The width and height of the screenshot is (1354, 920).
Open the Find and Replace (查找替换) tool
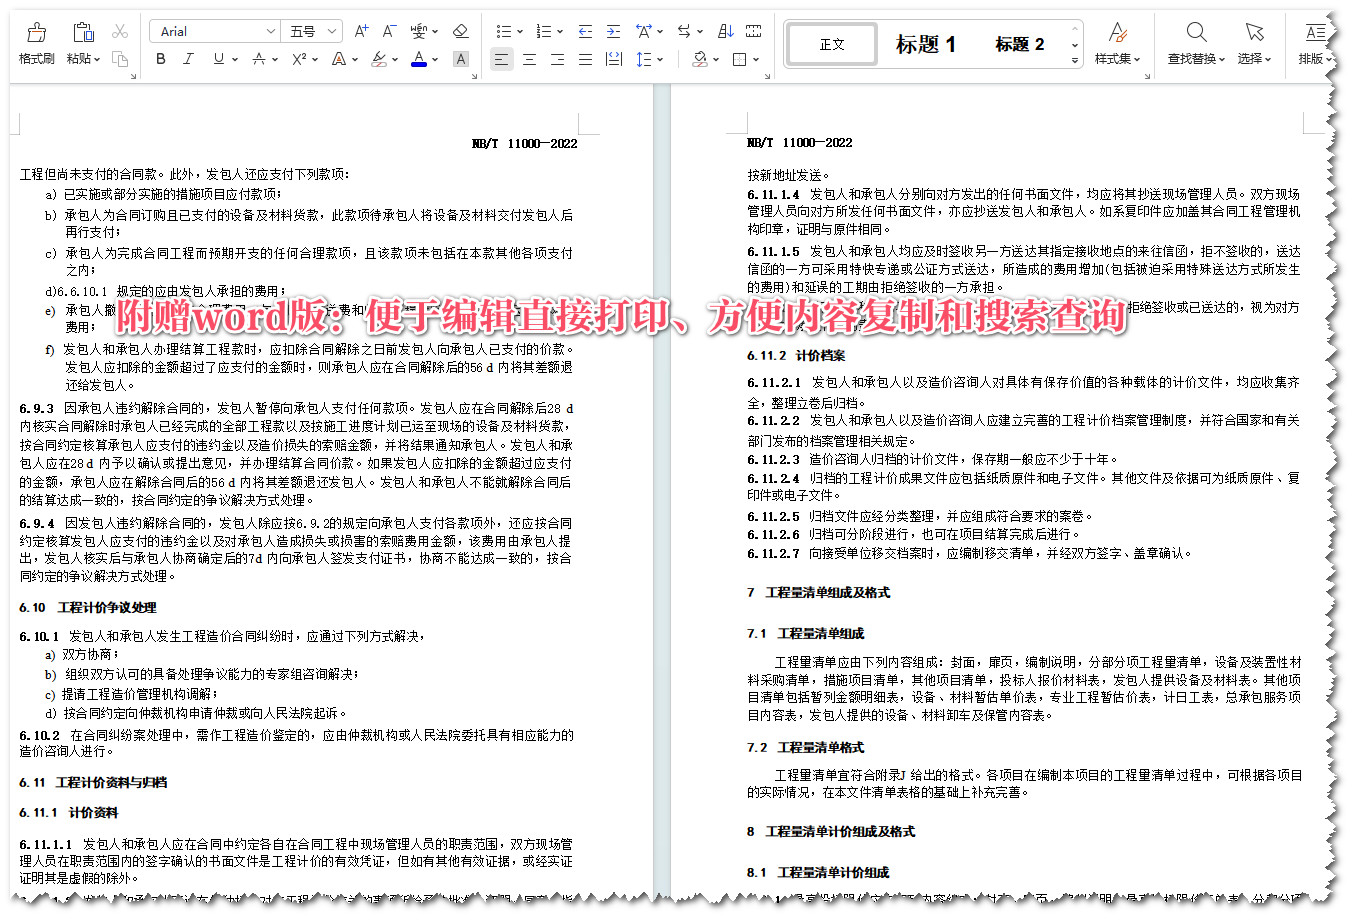[x=1196, y=42]
